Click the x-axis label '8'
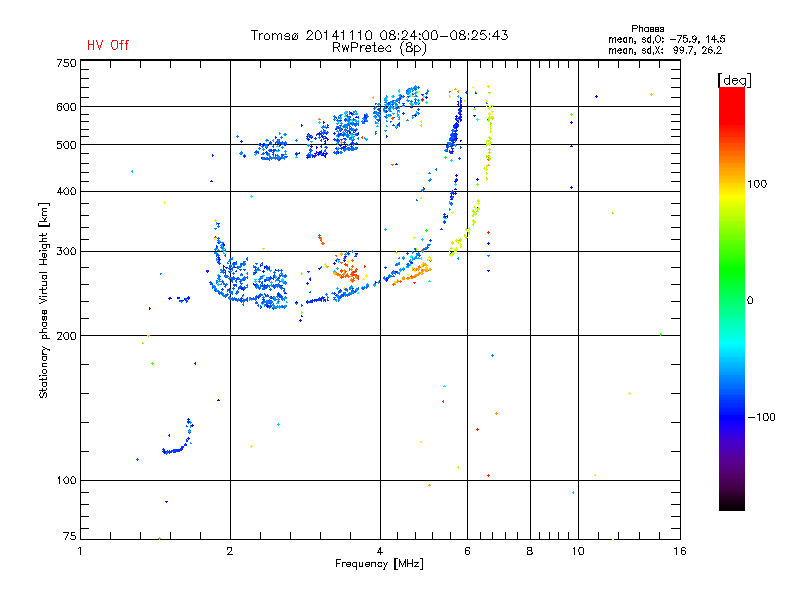This screenshot has width=800, height=600. [x=530, y=551]
